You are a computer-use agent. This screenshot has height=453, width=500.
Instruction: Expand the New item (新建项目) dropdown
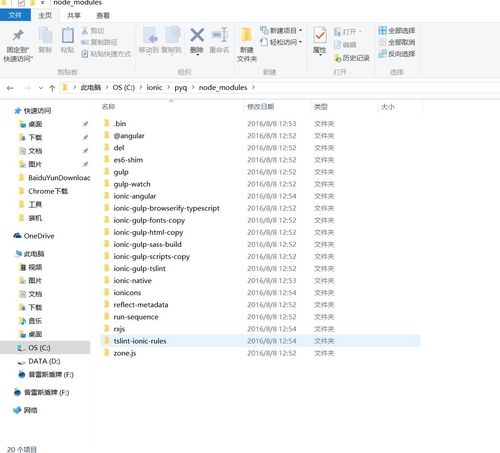281,31
